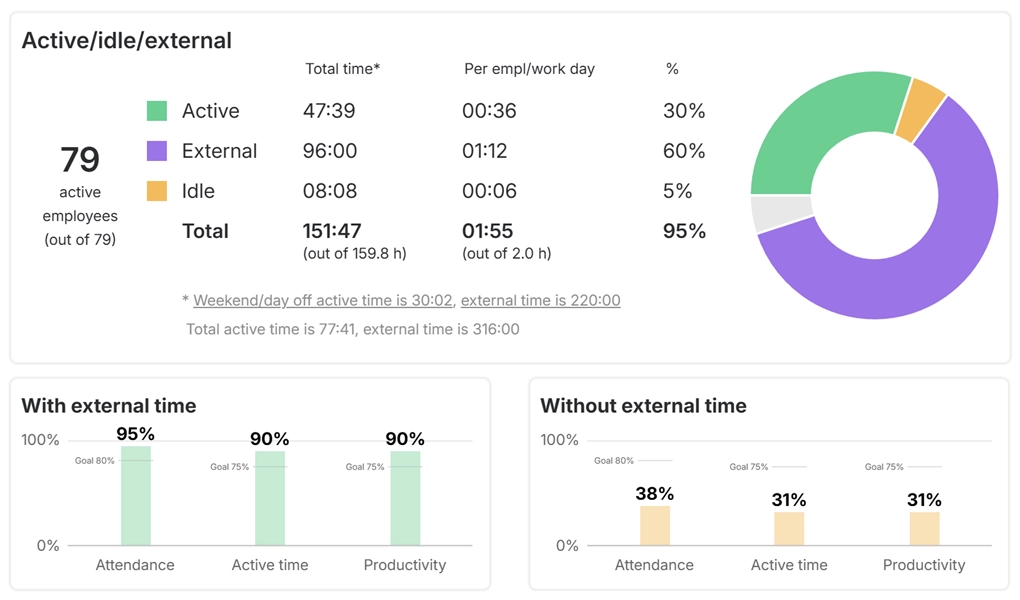Click the green Active legend swatch

[156, 111]
